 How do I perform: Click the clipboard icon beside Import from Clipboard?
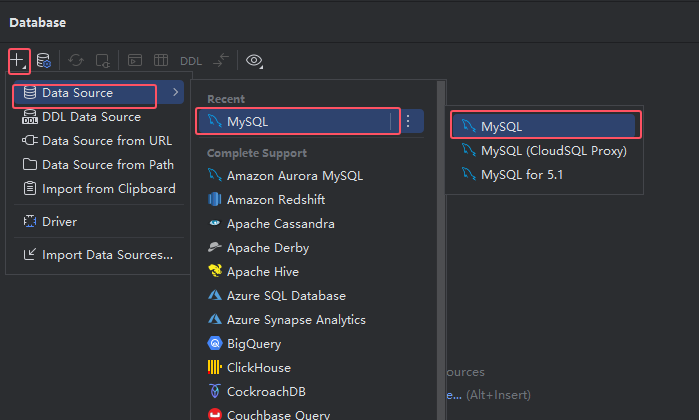[x=30, y=189]
